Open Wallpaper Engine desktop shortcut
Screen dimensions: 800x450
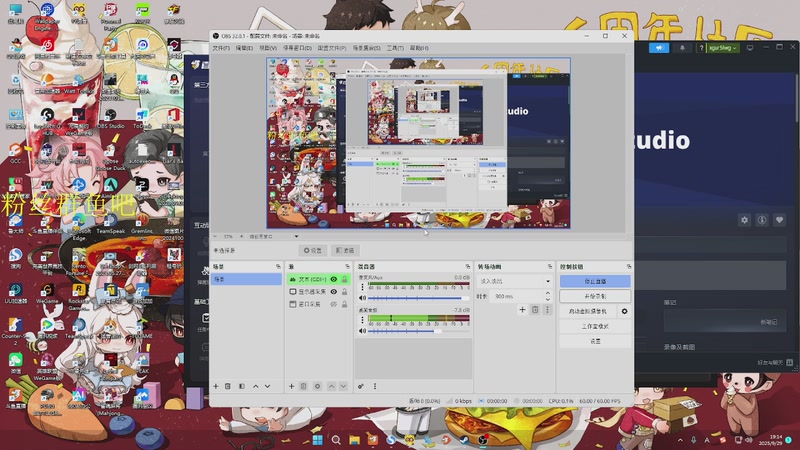(47, 16)
